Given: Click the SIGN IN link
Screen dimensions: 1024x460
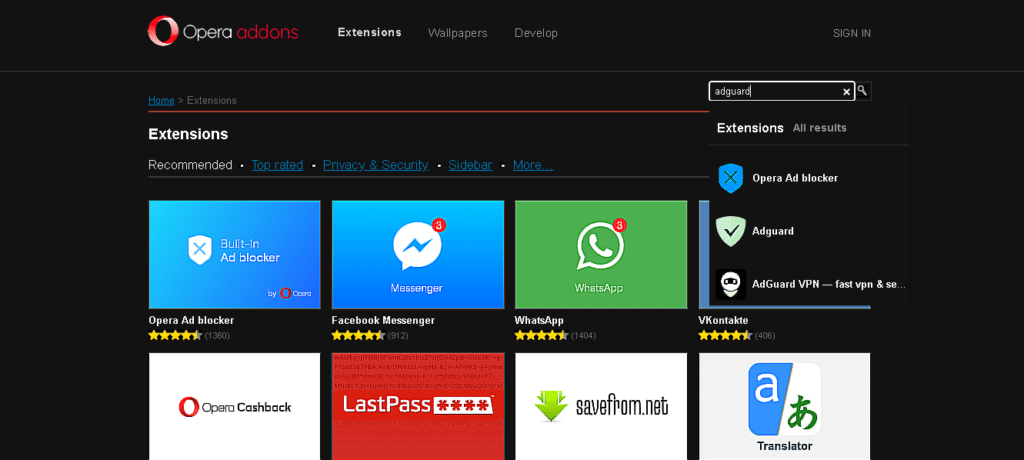Looking at the screenshot, I should point(852,33).
